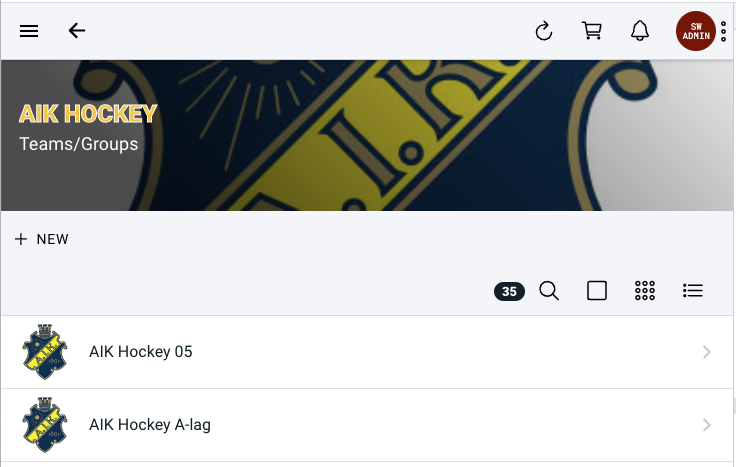Switch to grid view layout
This screenshot has width=736, height=467.
pyautogui.click(x=645, y=291)
